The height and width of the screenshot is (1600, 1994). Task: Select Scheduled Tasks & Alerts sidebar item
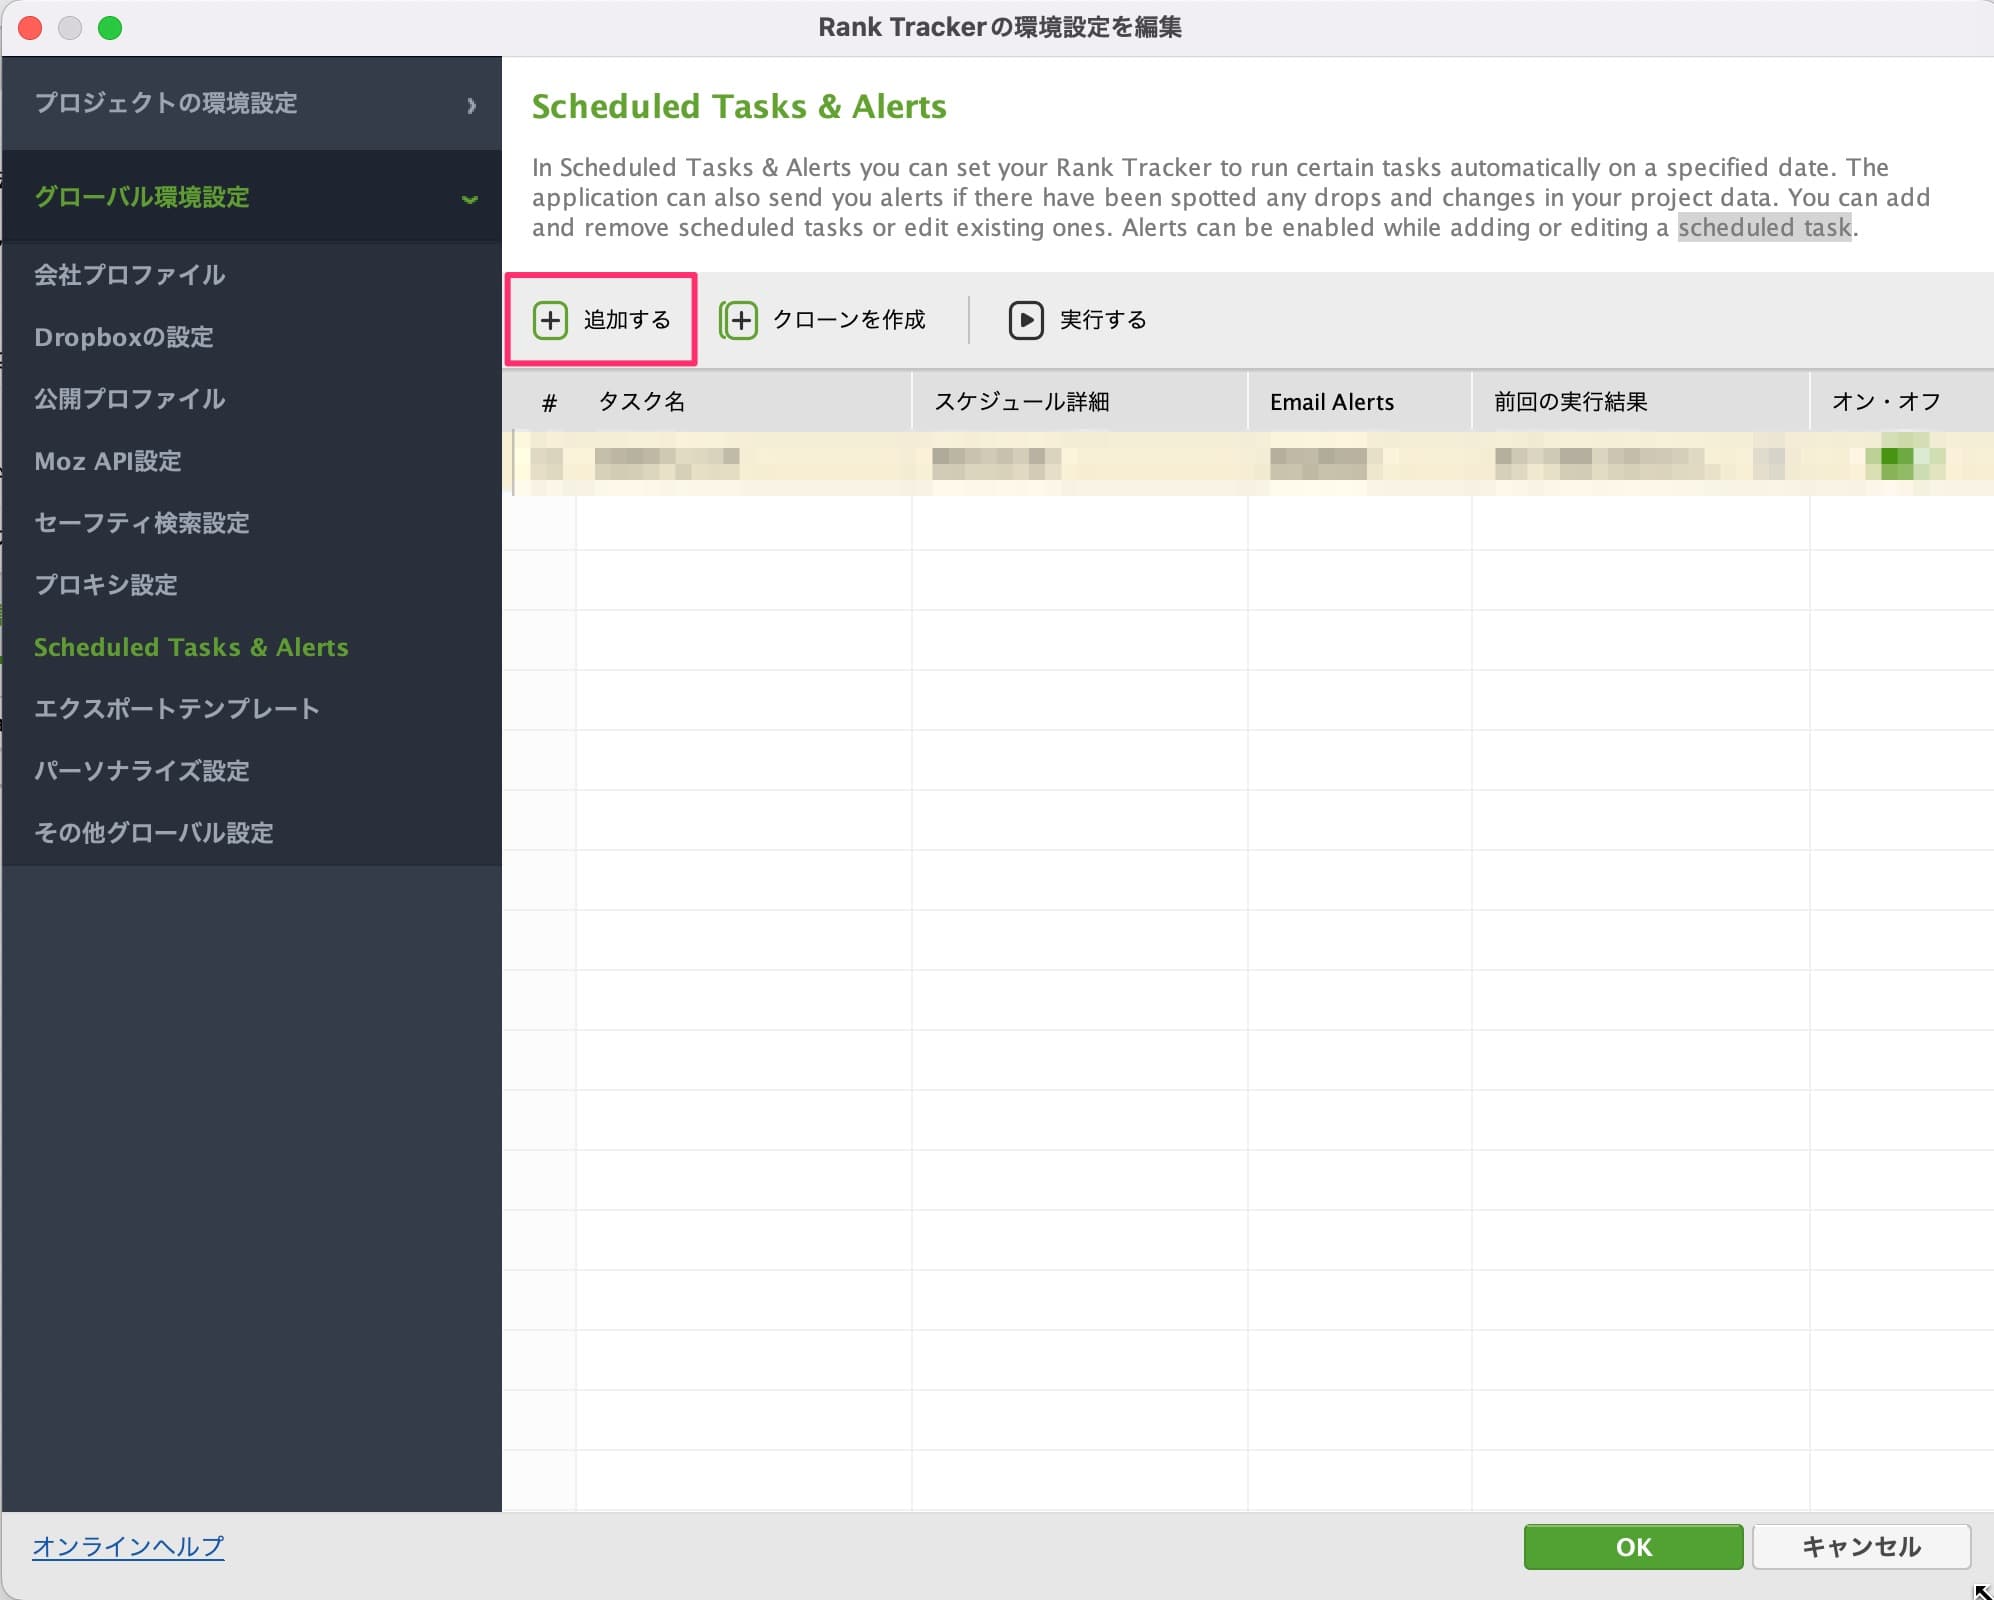(191, 647)
